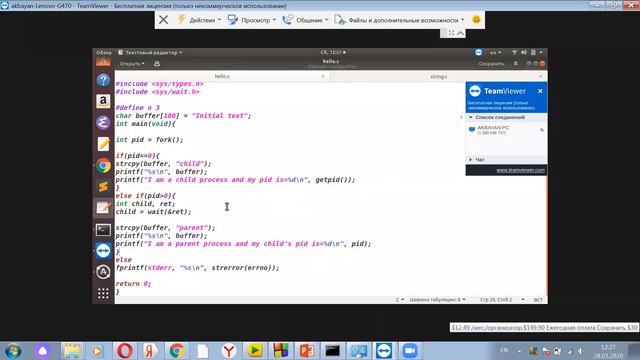
Task: Open Terminal from the Ubuntu dock
Action: pos(103,229)
